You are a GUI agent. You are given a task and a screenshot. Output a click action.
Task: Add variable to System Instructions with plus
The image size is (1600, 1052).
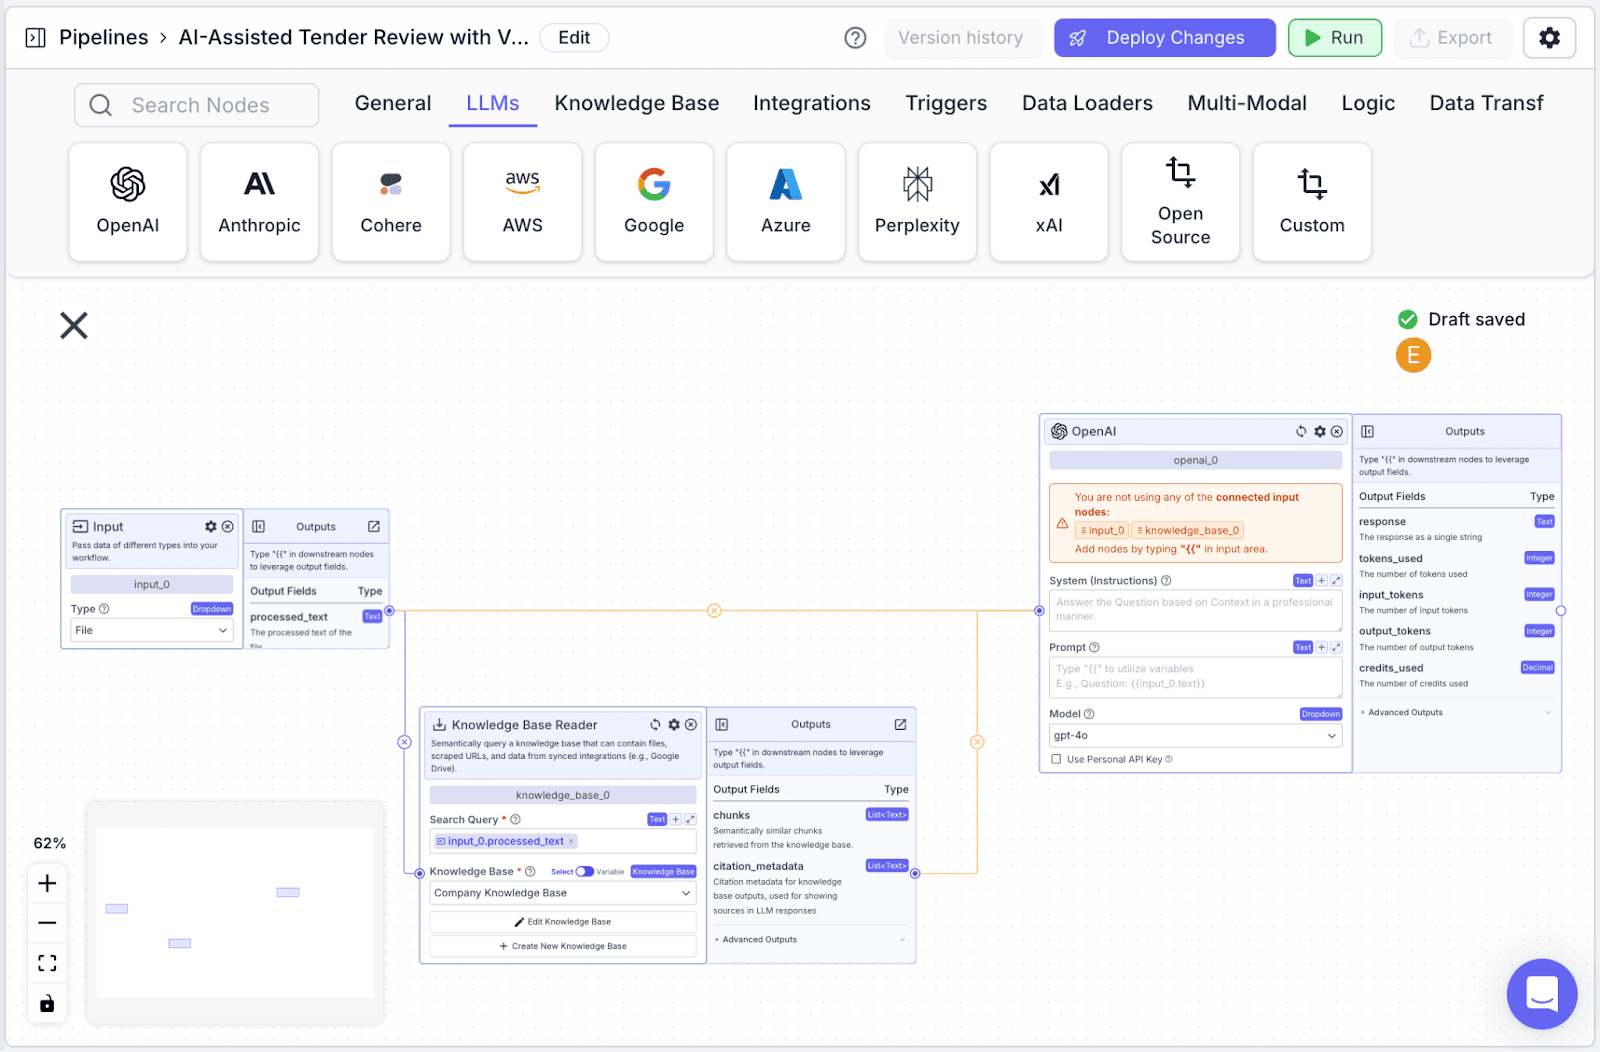coord(1321,580)
